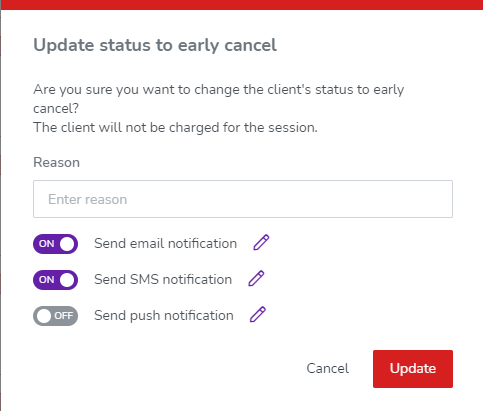This screenshot has height=411, width=483.
Task: Click the ON text inside the SMS switch
Action: [x=47, y=280]
